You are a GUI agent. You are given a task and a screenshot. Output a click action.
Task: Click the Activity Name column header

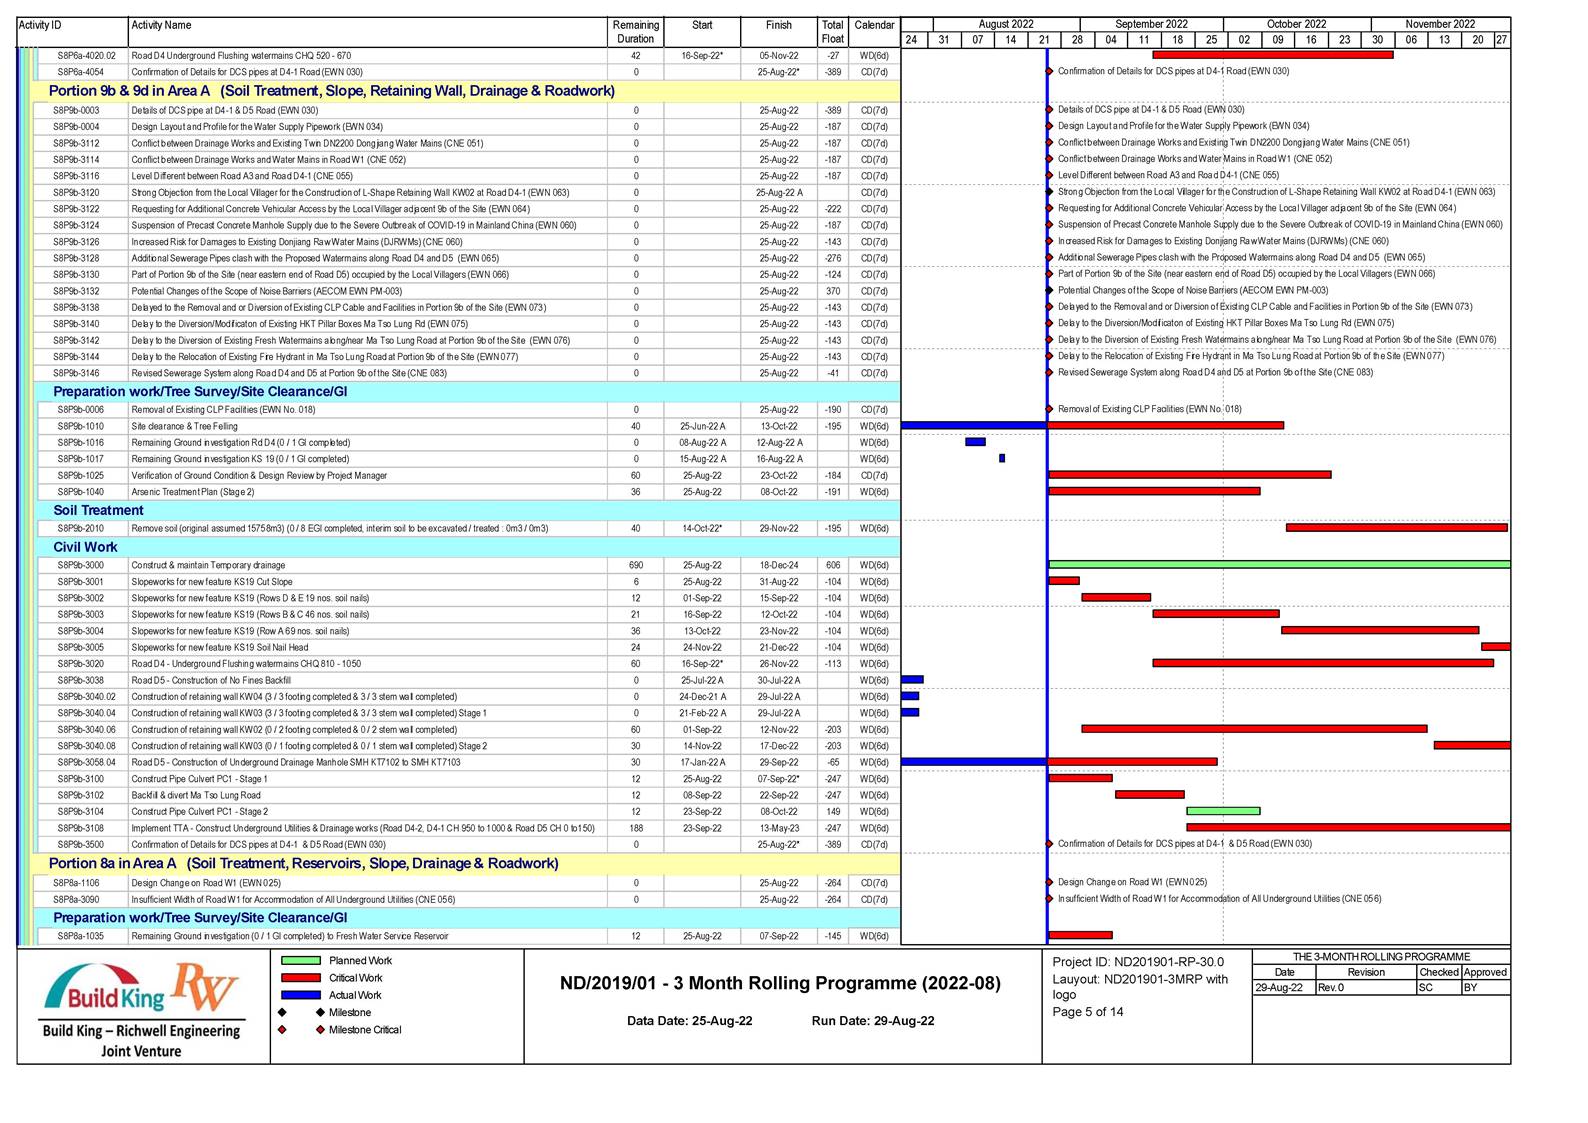161,25
